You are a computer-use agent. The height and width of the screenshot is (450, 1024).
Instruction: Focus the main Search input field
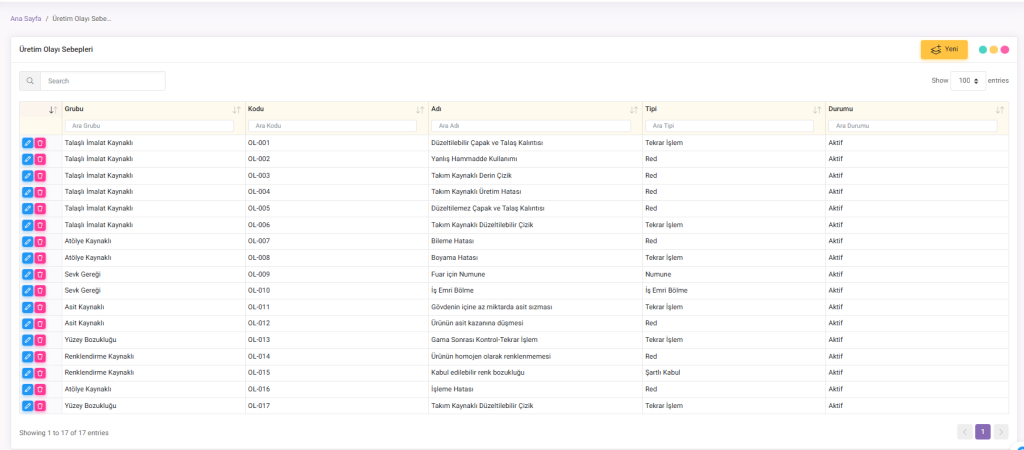(x=103, y=81)
